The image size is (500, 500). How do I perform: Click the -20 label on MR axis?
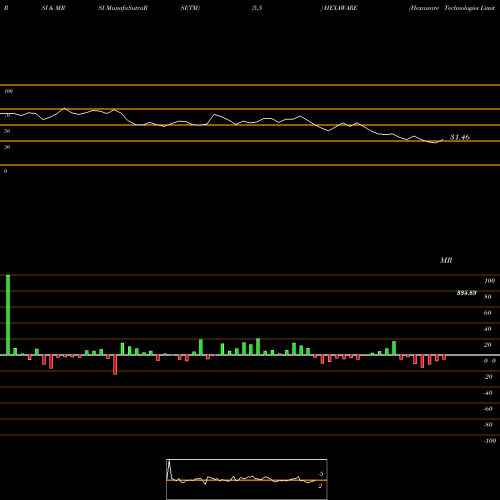click(488, 377)
